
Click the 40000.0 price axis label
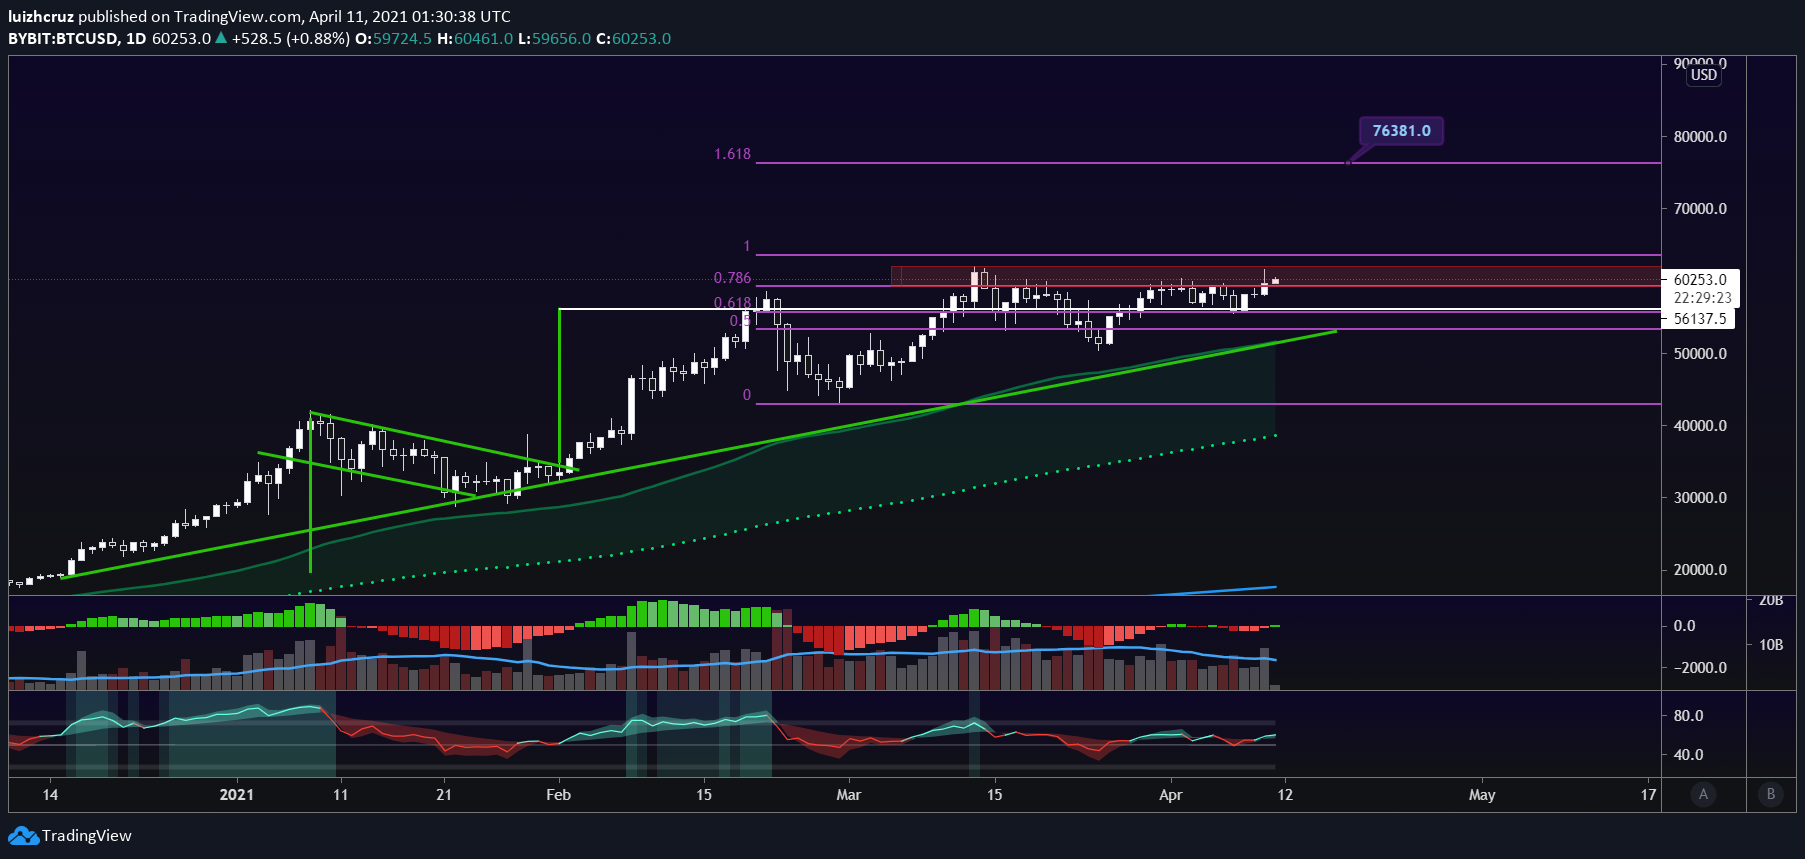1700,426
